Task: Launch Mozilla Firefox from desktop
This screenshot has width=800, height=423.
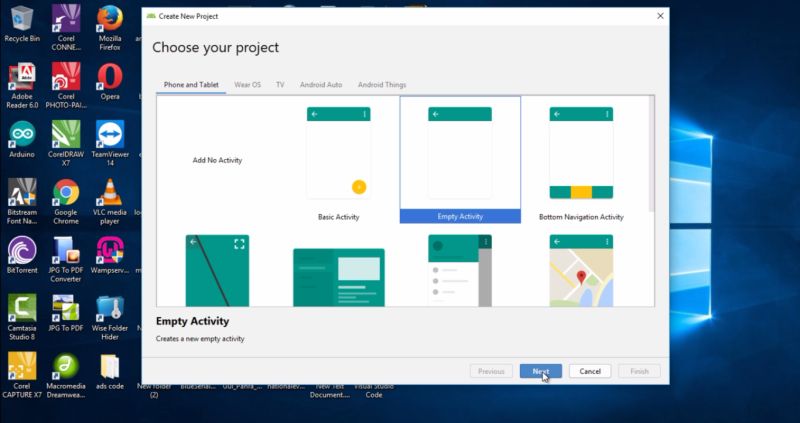Action: pyautogui.click(x=110, y=27)
